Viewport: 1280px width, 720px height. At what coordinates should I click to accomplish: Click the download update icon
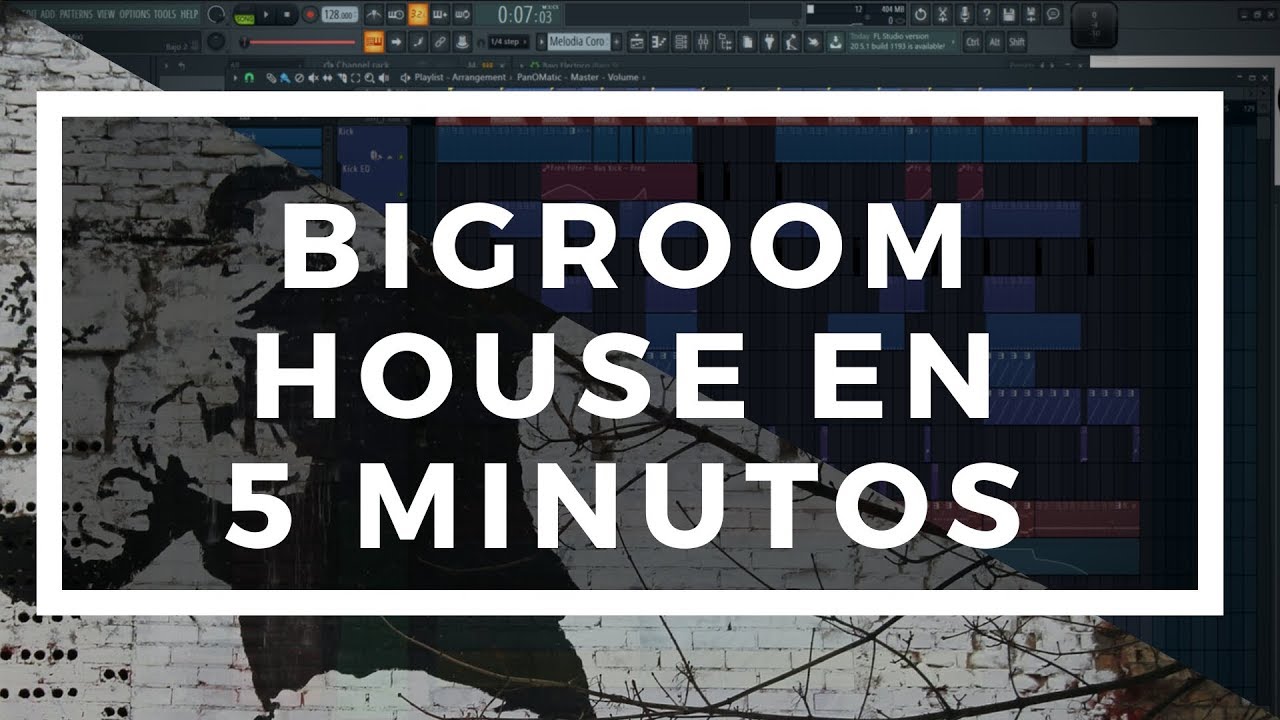tap(835, 42)
